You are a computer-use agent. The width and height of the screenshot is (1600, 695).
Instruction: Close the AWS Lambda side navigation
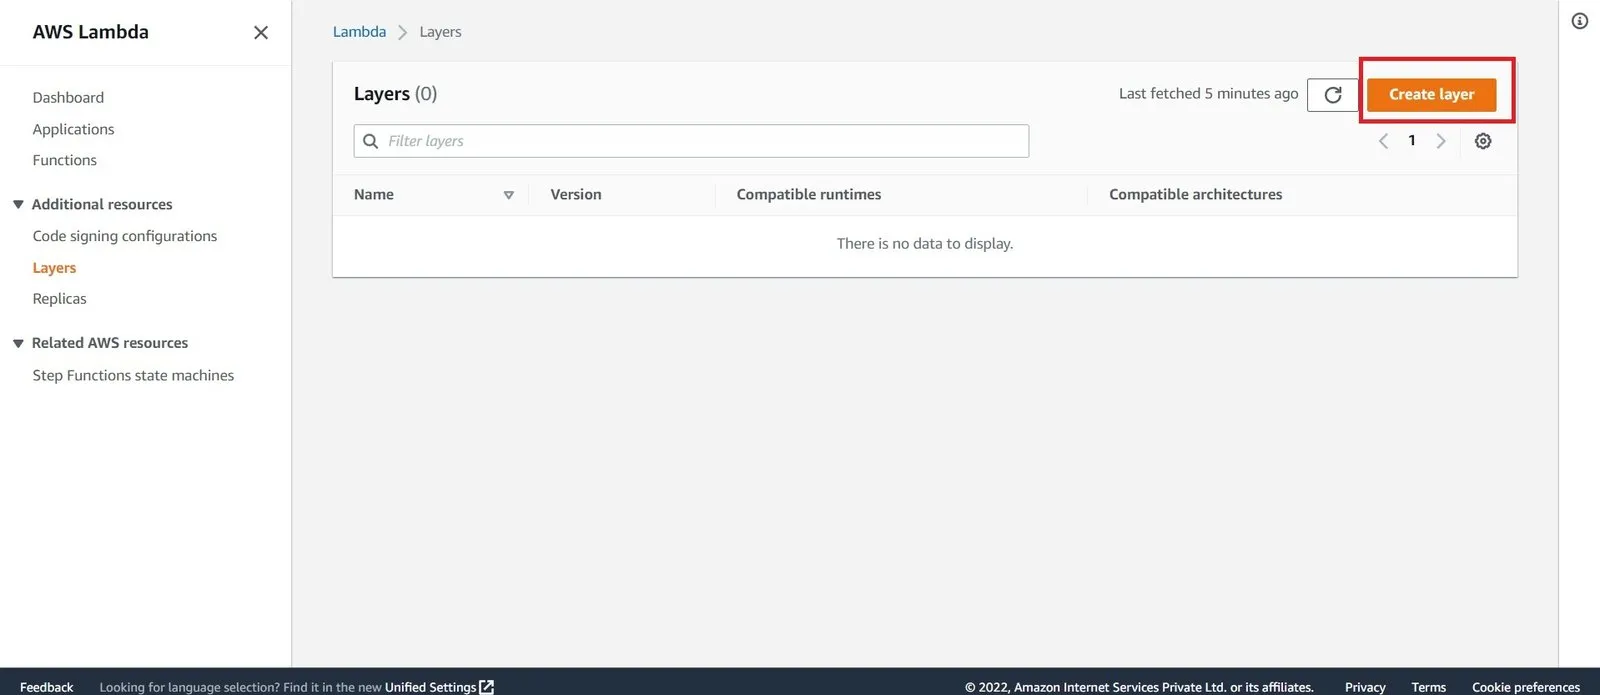click(x=261, y=33)
